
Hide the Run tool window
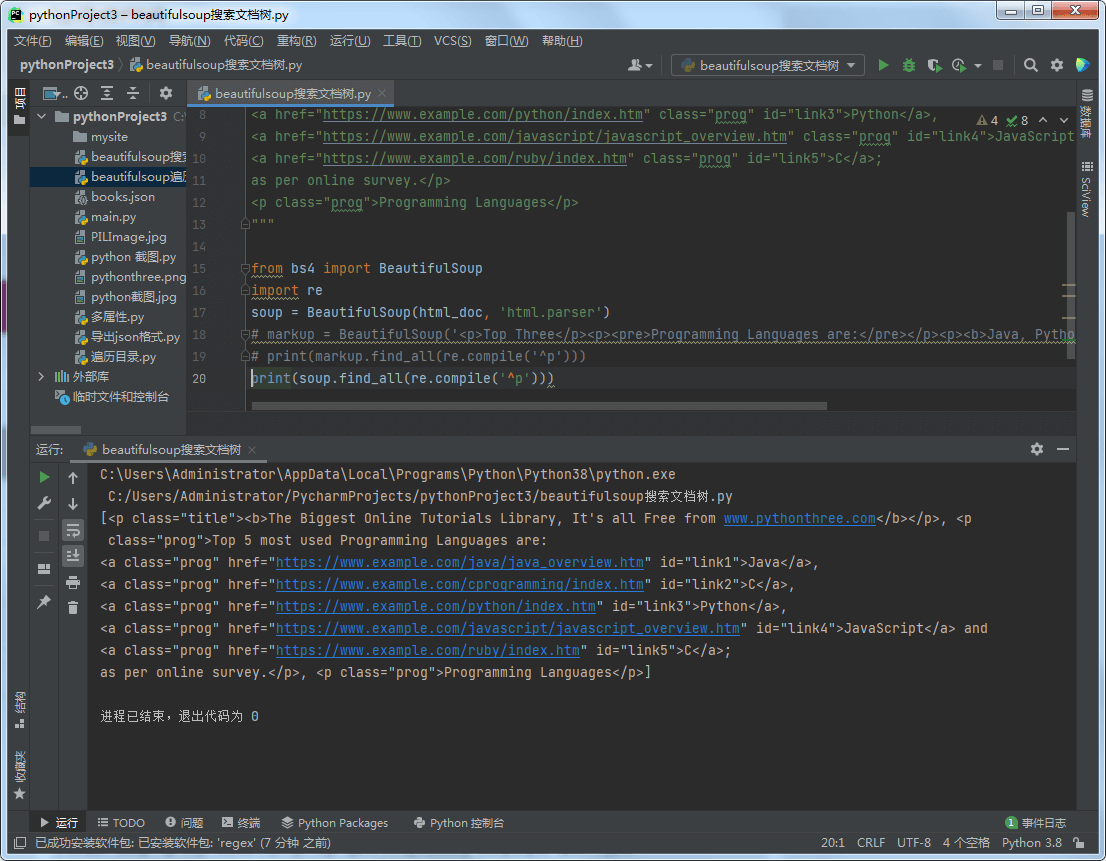(x=1063, y=449)
